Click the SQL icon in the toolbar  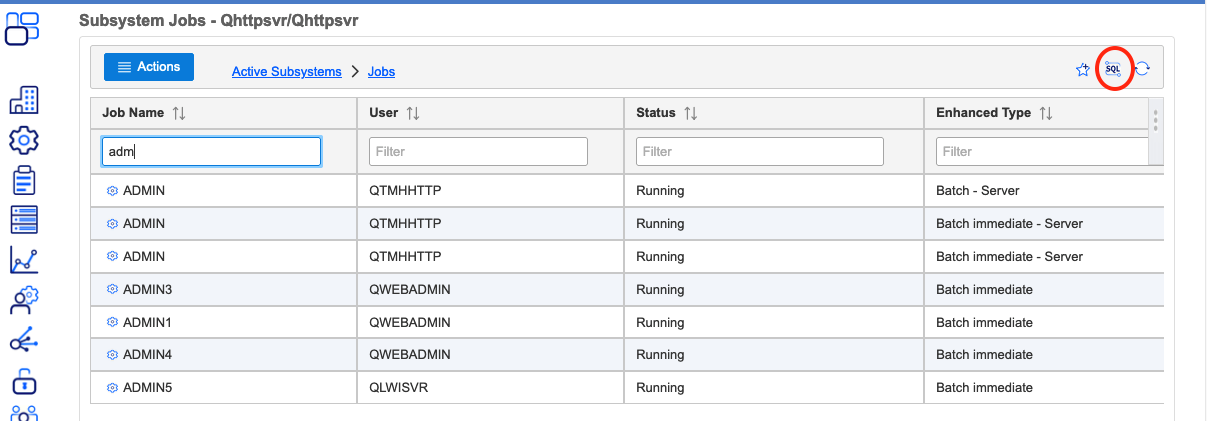1112,69
